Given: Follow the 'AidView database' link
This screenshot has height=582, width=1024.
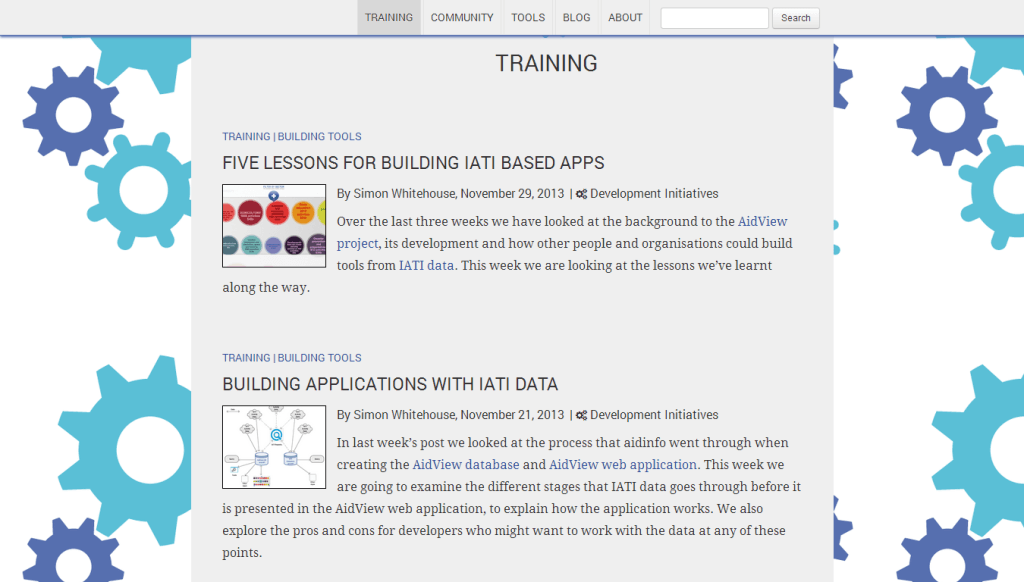Looking at the screenshot, I should 466,464.
